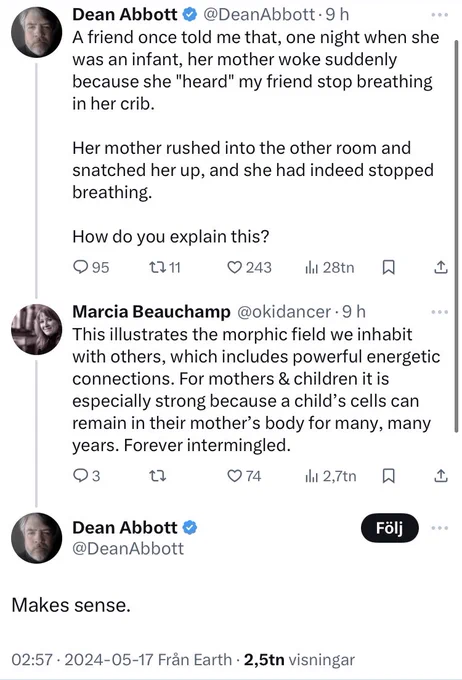Like Marcia Beauchamp's tweet with 74 likes
Screen dimensions: 462x680
(244, 476)
